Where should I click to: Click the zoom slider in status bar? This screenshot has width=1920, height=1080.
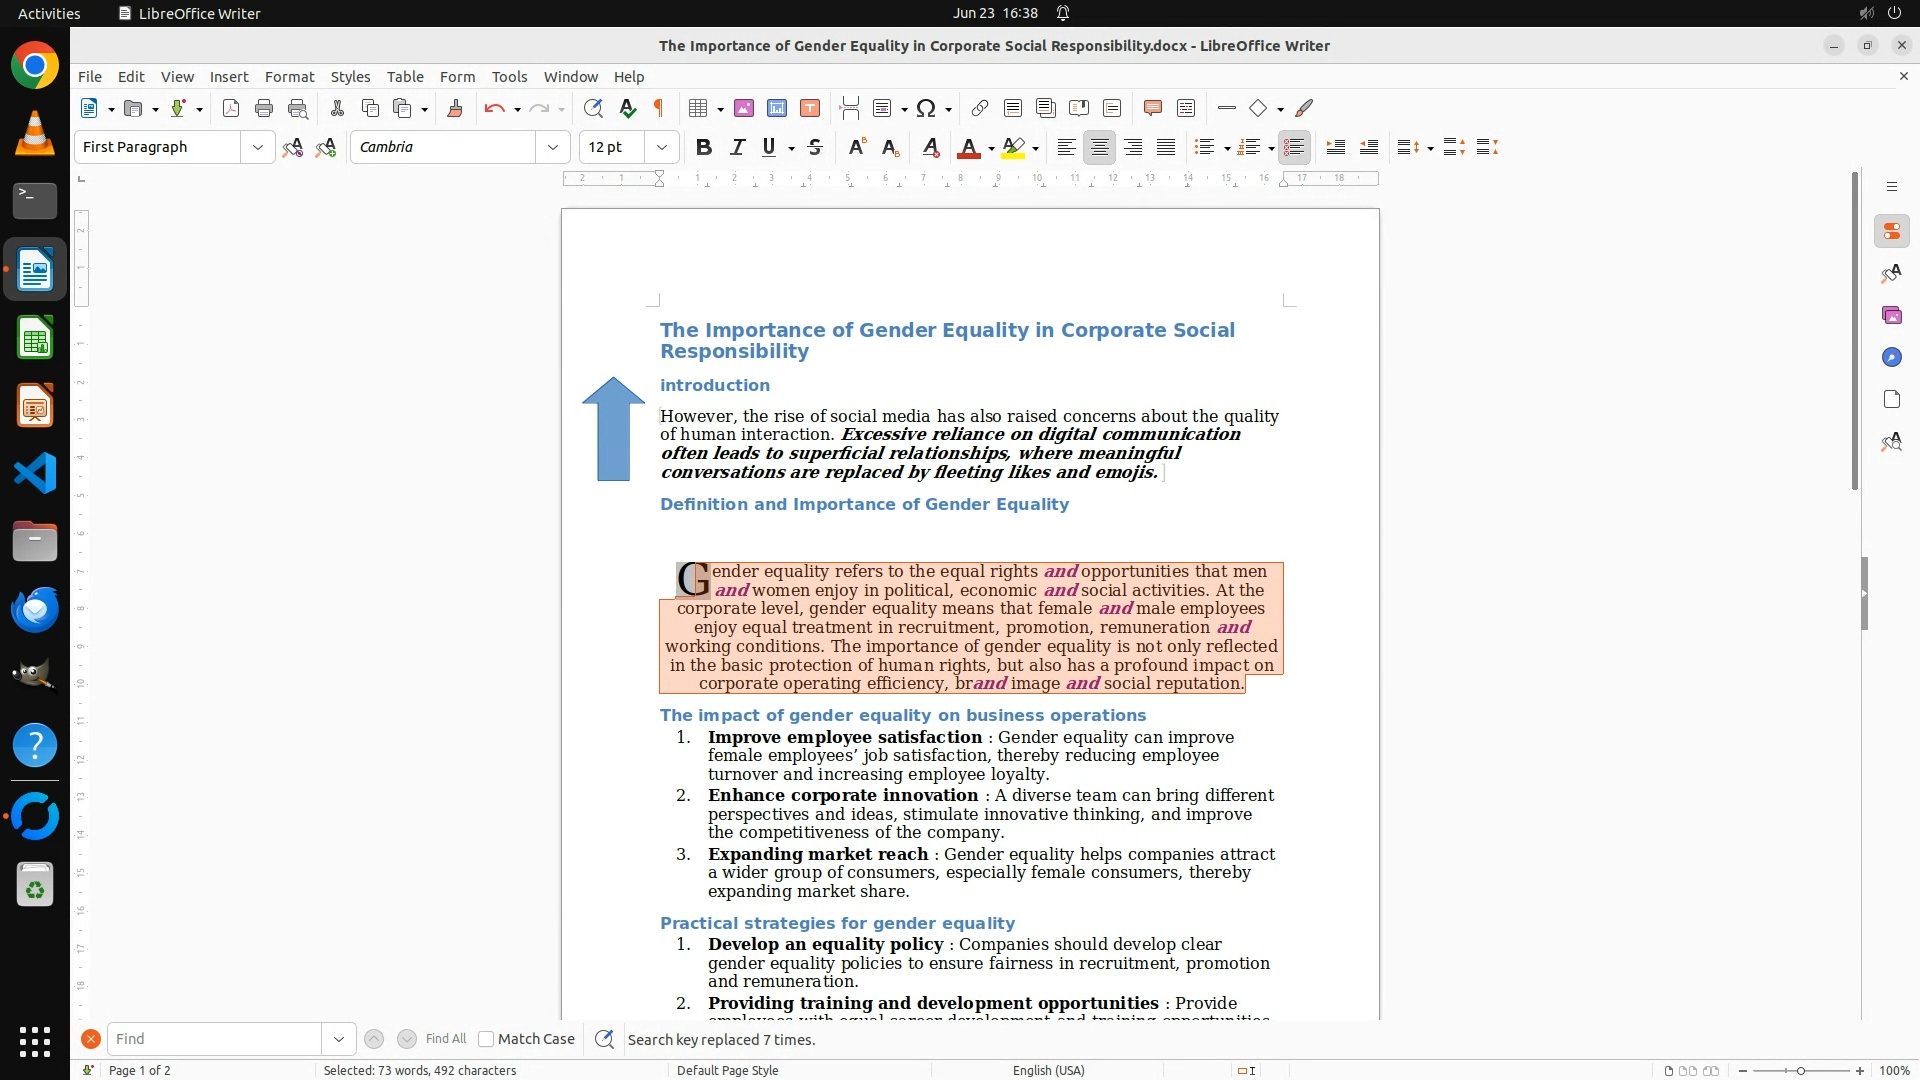(1800, 1070)
